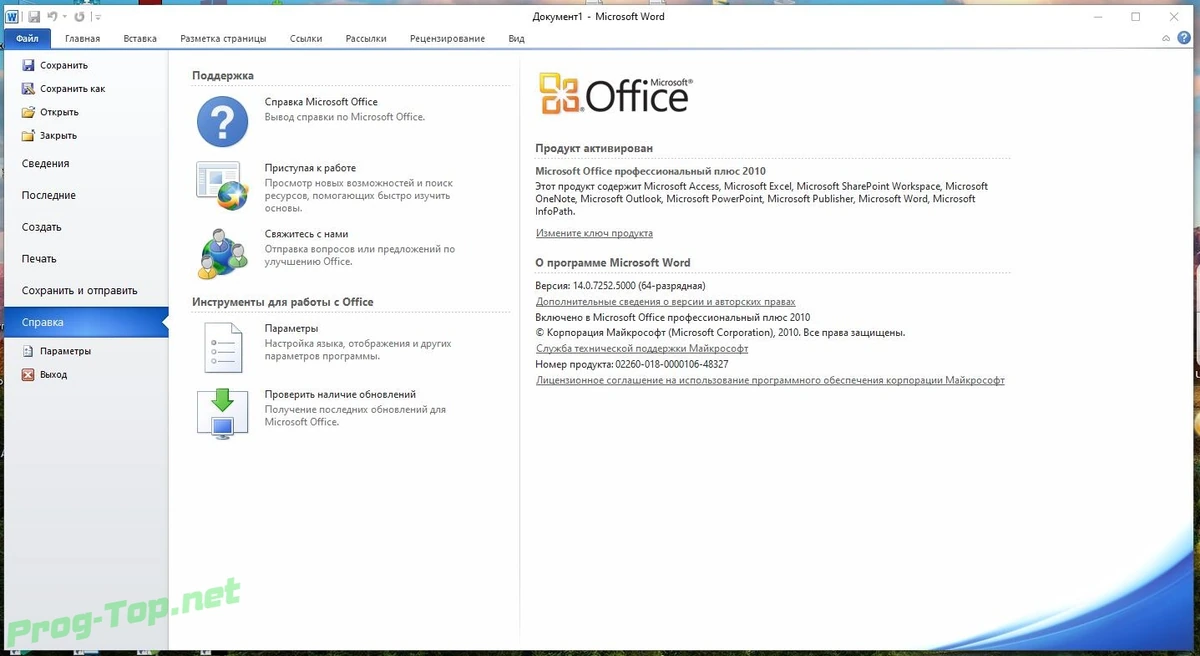Maximize the Word window

click(x=1135, y=17)
